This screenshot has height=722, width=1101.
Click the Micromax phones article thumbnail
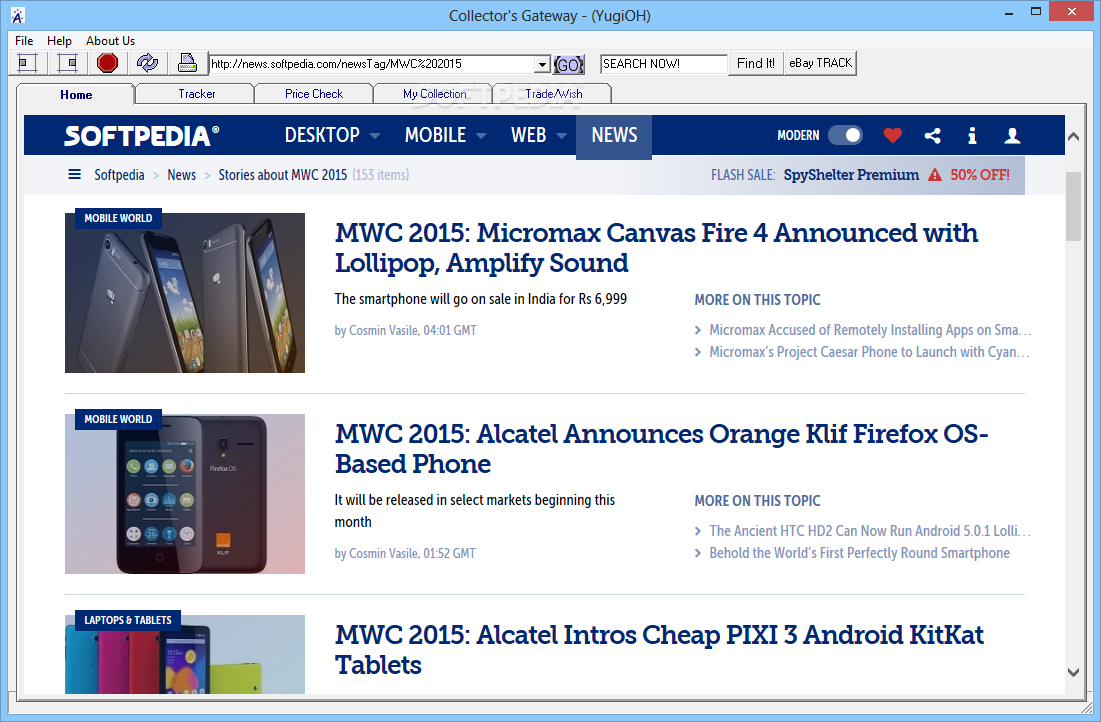click(185, 293)
